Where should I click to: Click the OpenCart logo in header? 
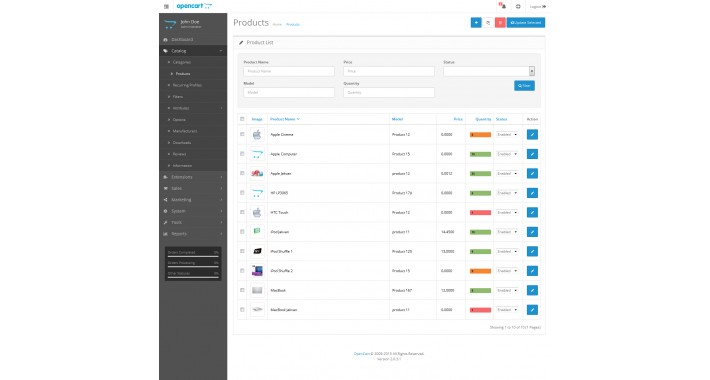click(194, 6)
